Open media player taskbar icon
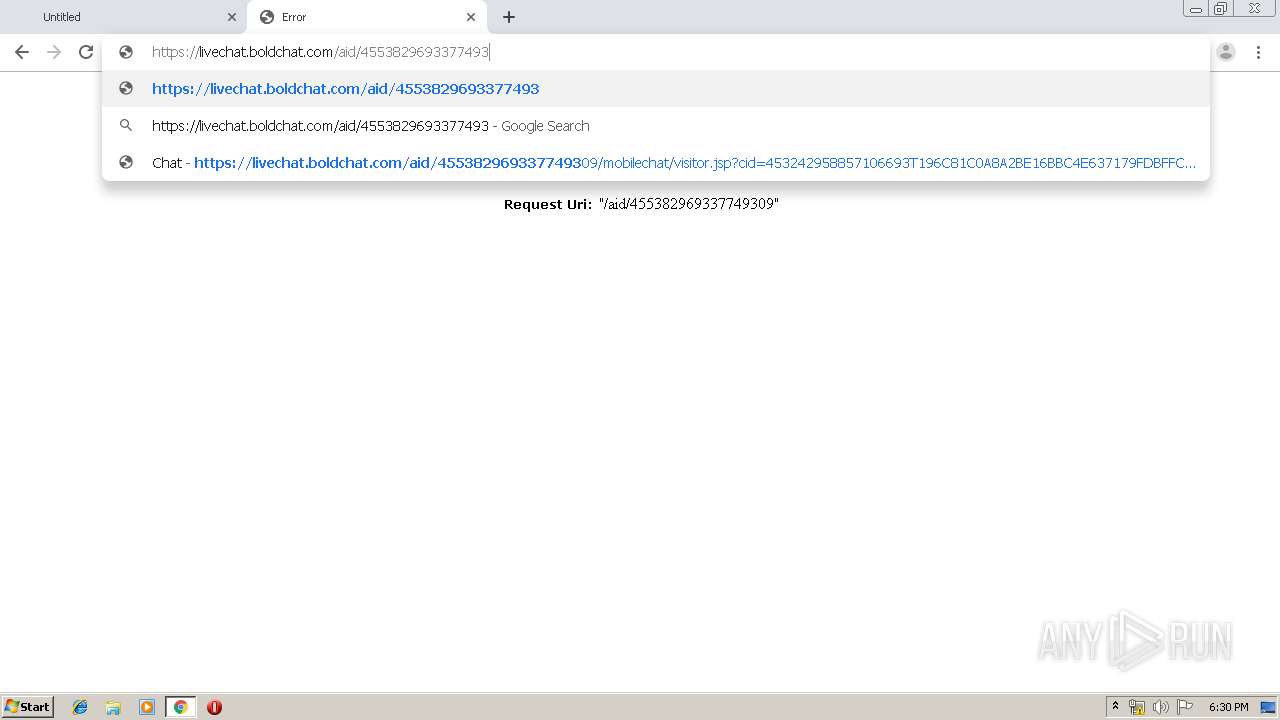 pyautogui.click(x=147, y=707)
